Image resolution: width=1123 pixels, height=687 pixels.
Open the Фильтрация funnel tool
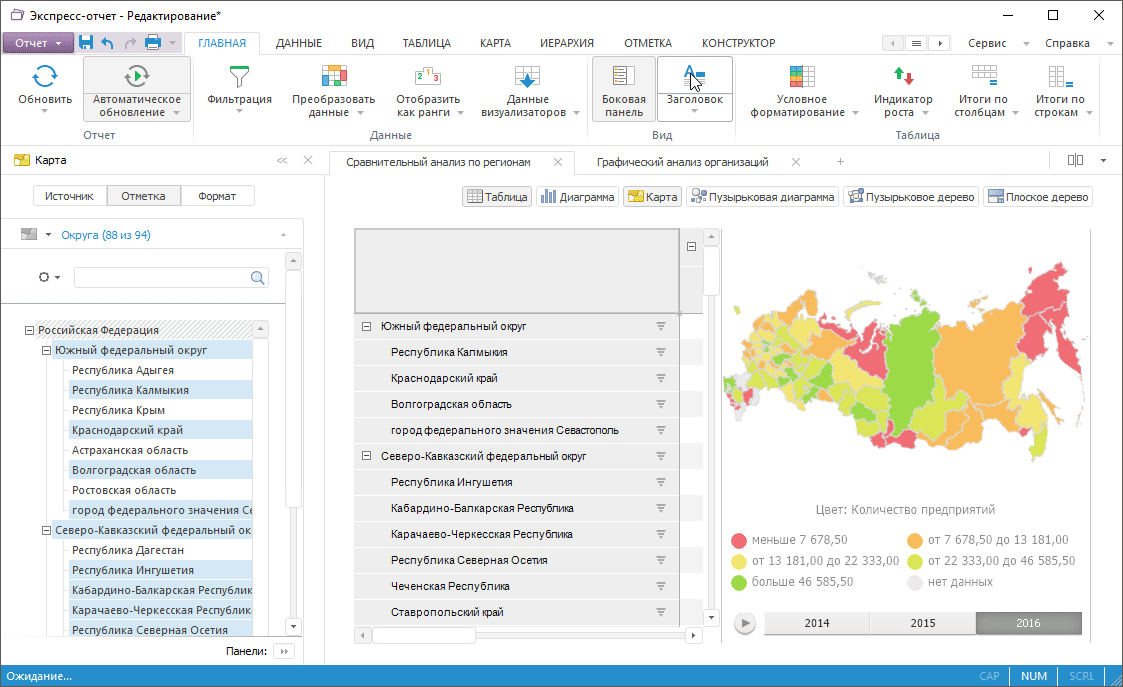click(x=239, y=76)
